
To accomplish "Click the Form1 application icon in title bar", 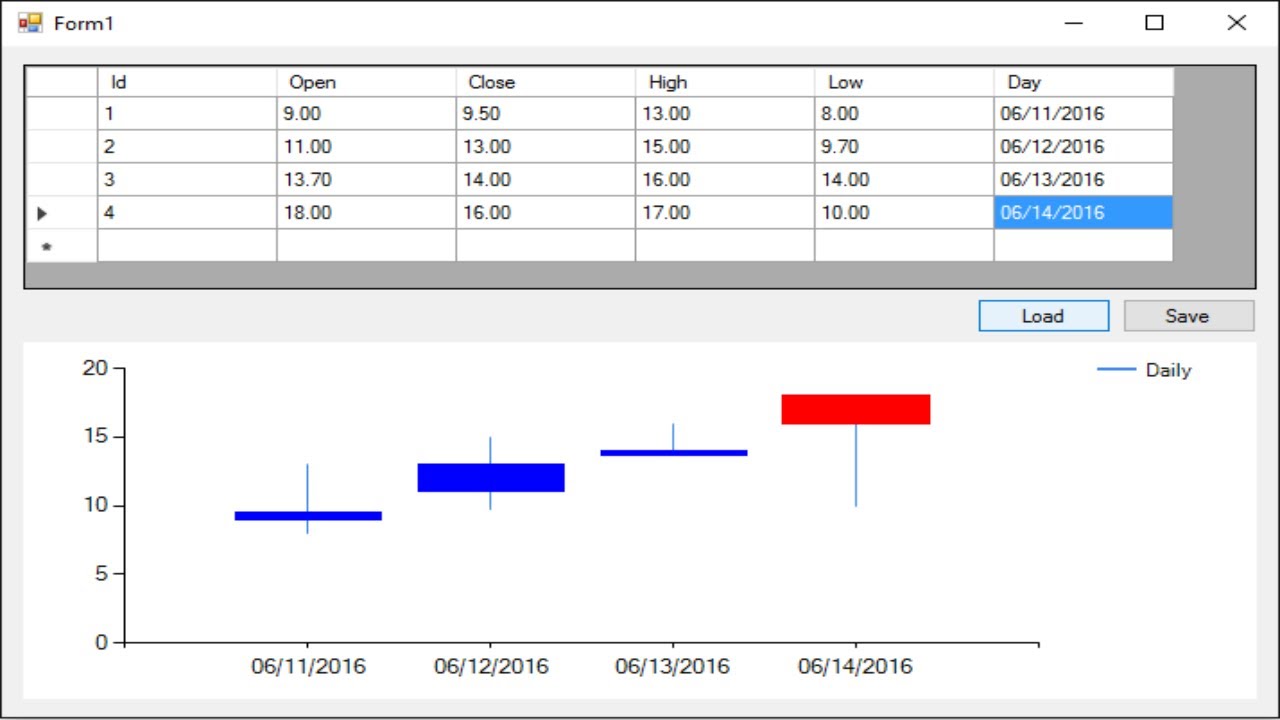I will [x=30, y=23].
